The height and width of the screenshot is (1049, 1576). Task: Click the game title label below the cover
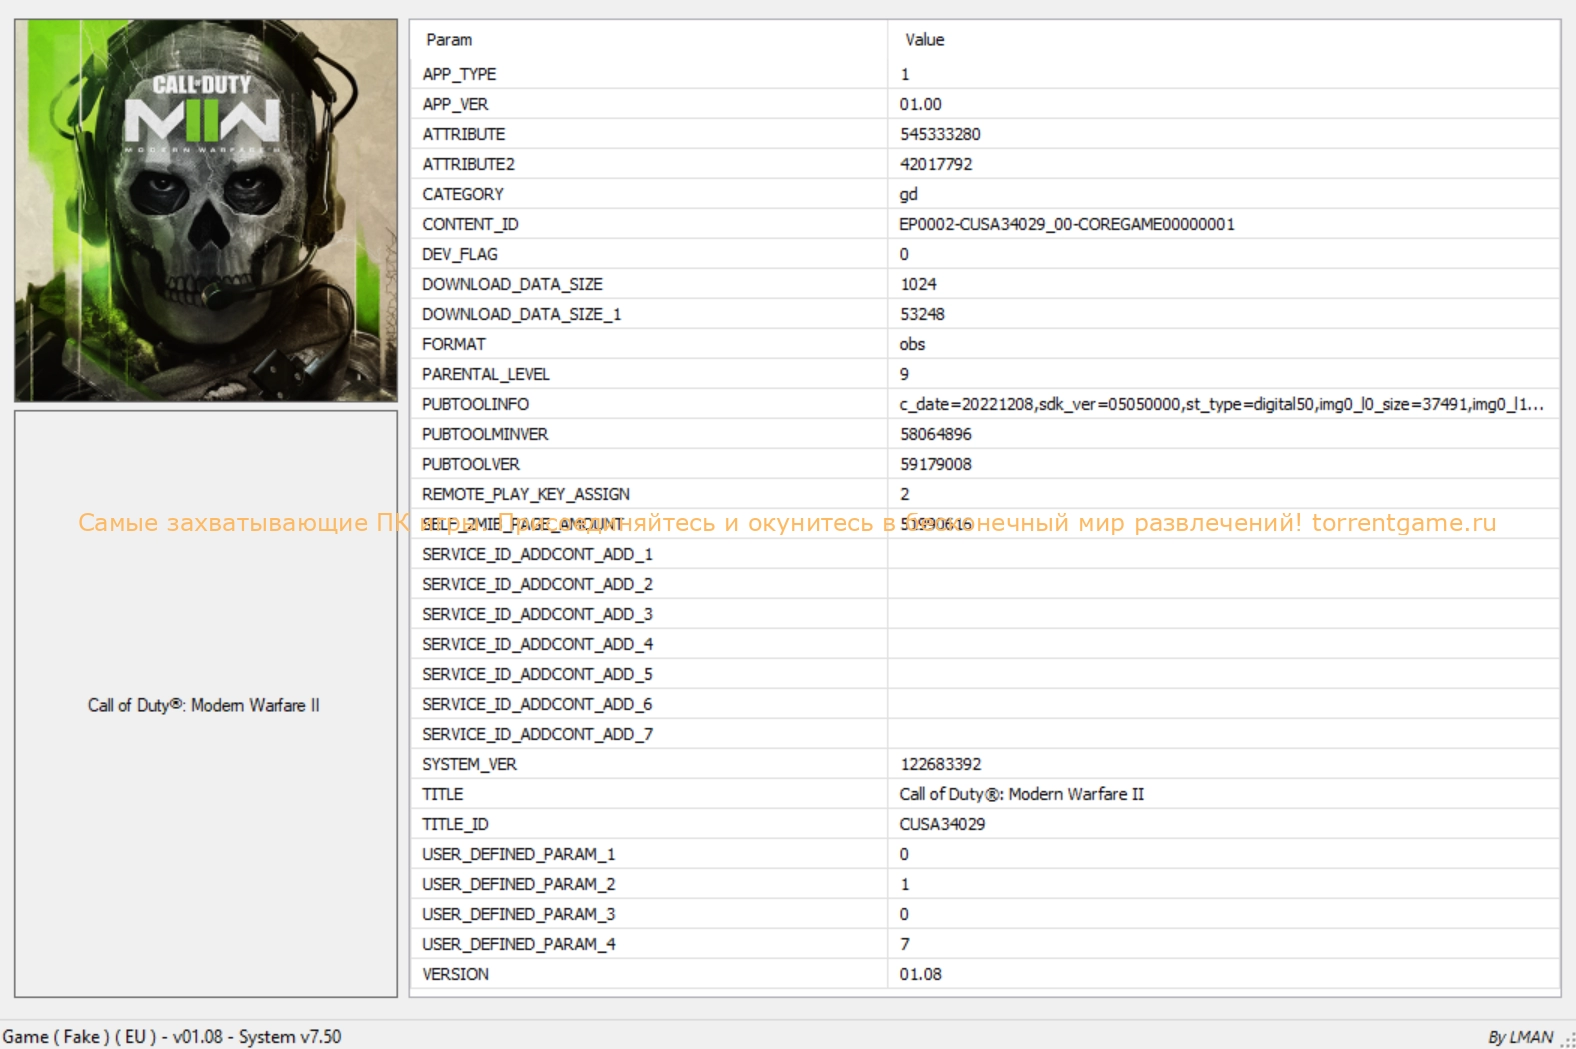coord(204,705)
